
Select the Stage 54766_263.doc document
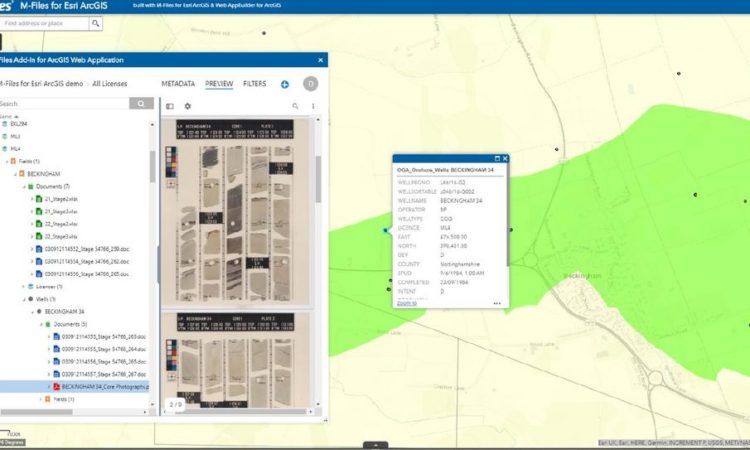(104, 337)
